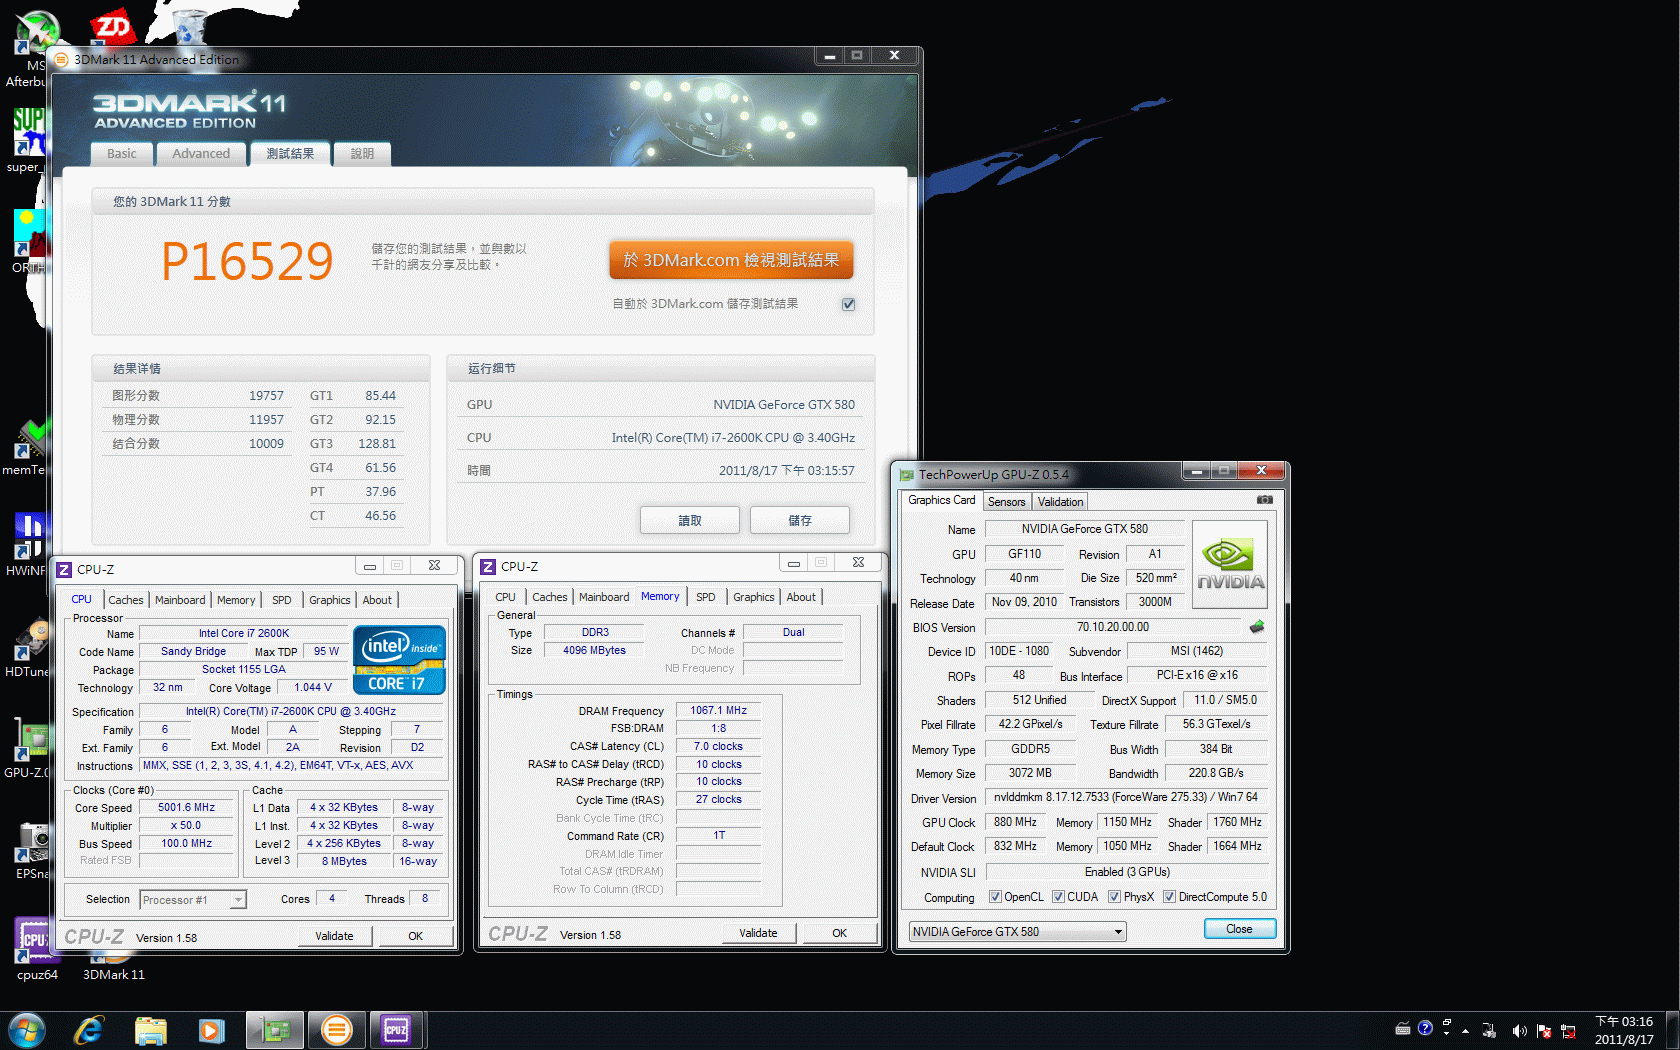
Task: Click the GPU-Z screenshot camera icon
Action: [x=1265, y=500]
